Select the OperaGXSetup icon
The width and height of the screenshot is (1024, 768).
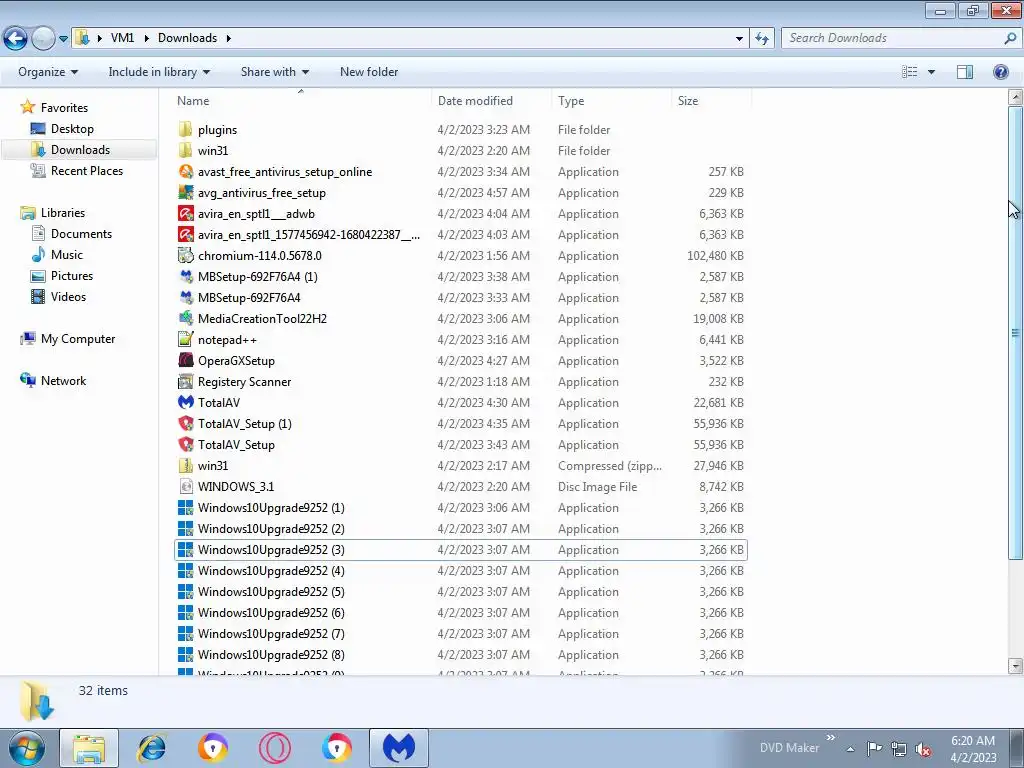(x=185, y=360)
